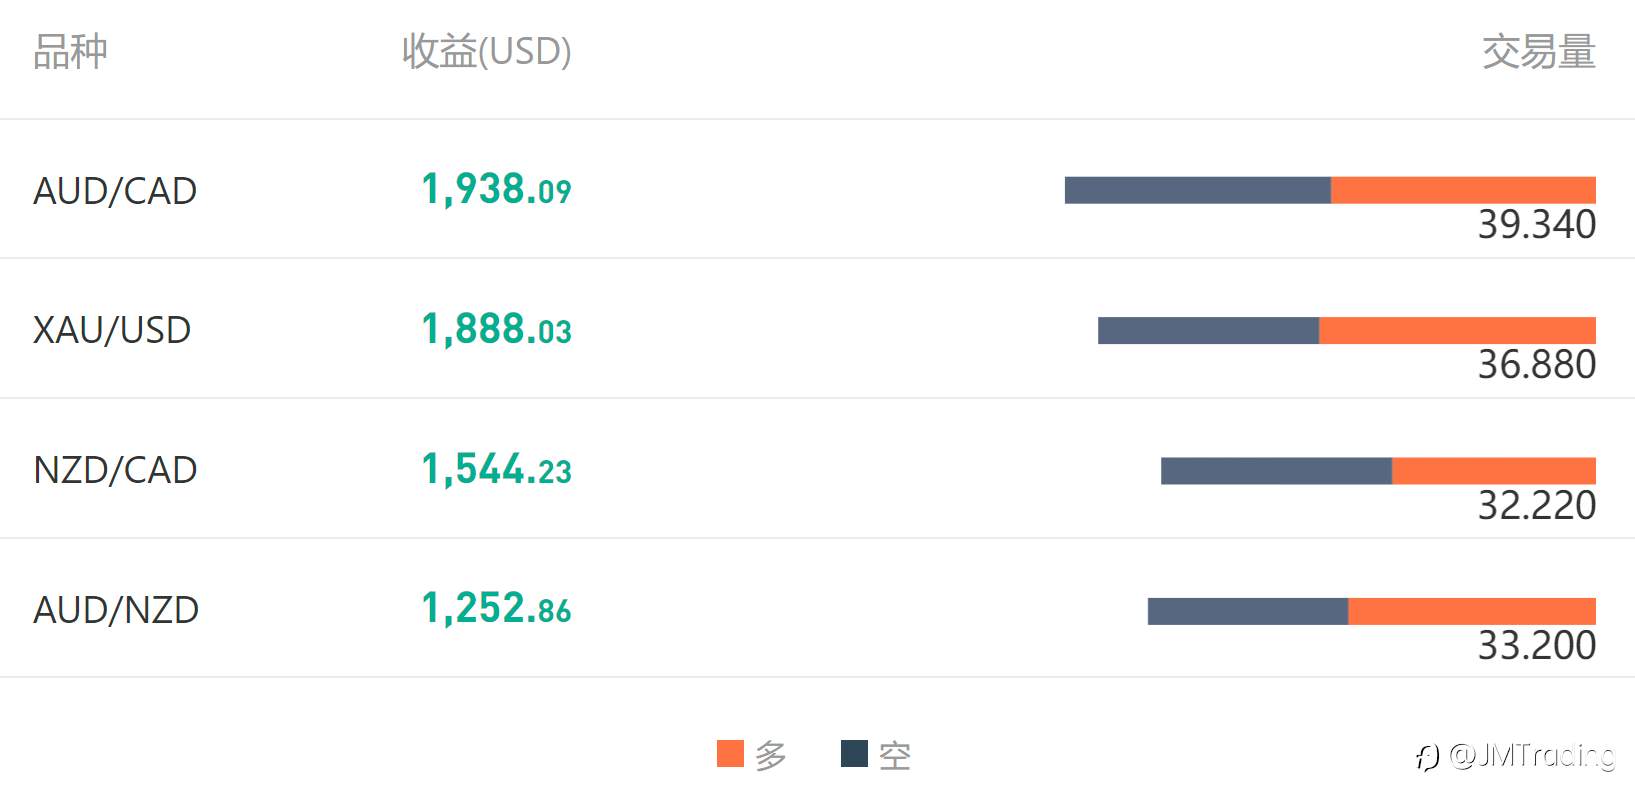The height and width of the screenshot is (803, 1635).
Task: Click AUD/CAD orange long volume bar
Action: [x=1463, y=190]
